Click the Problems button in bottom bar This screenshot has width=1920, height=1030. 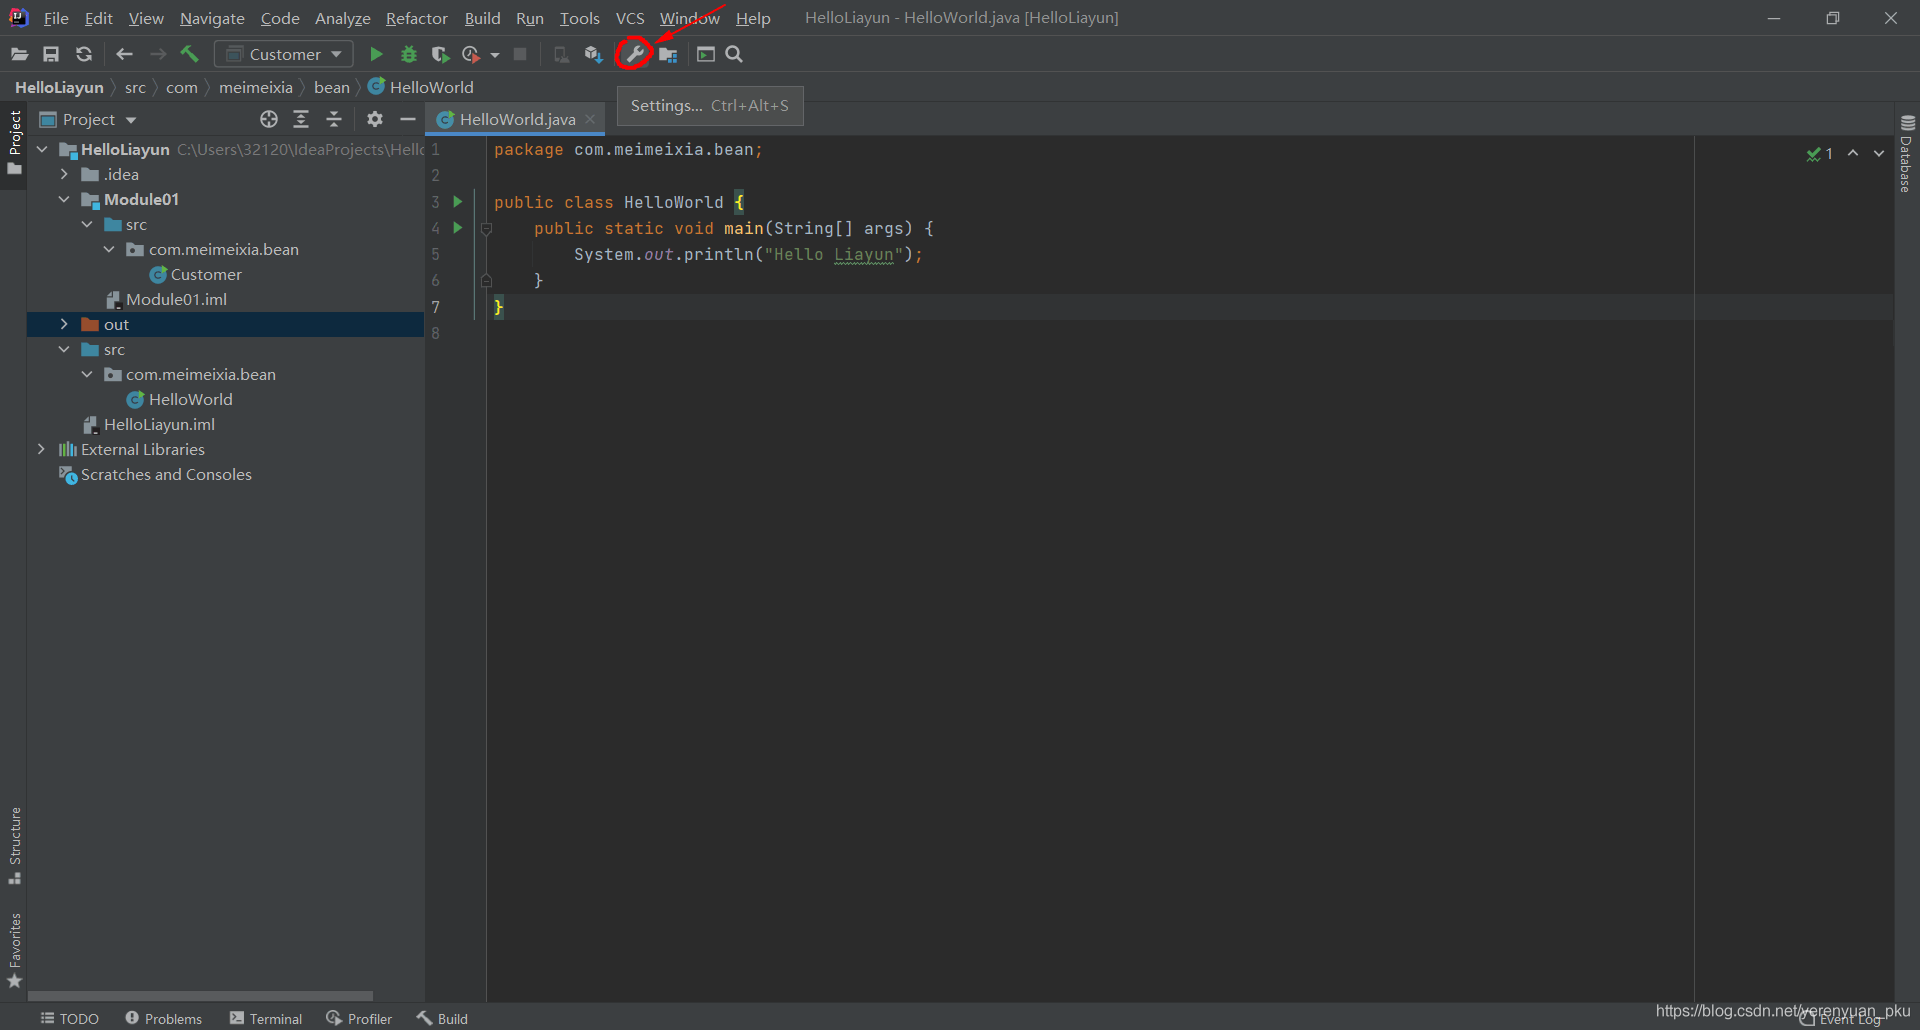(x=163, y=1018)
